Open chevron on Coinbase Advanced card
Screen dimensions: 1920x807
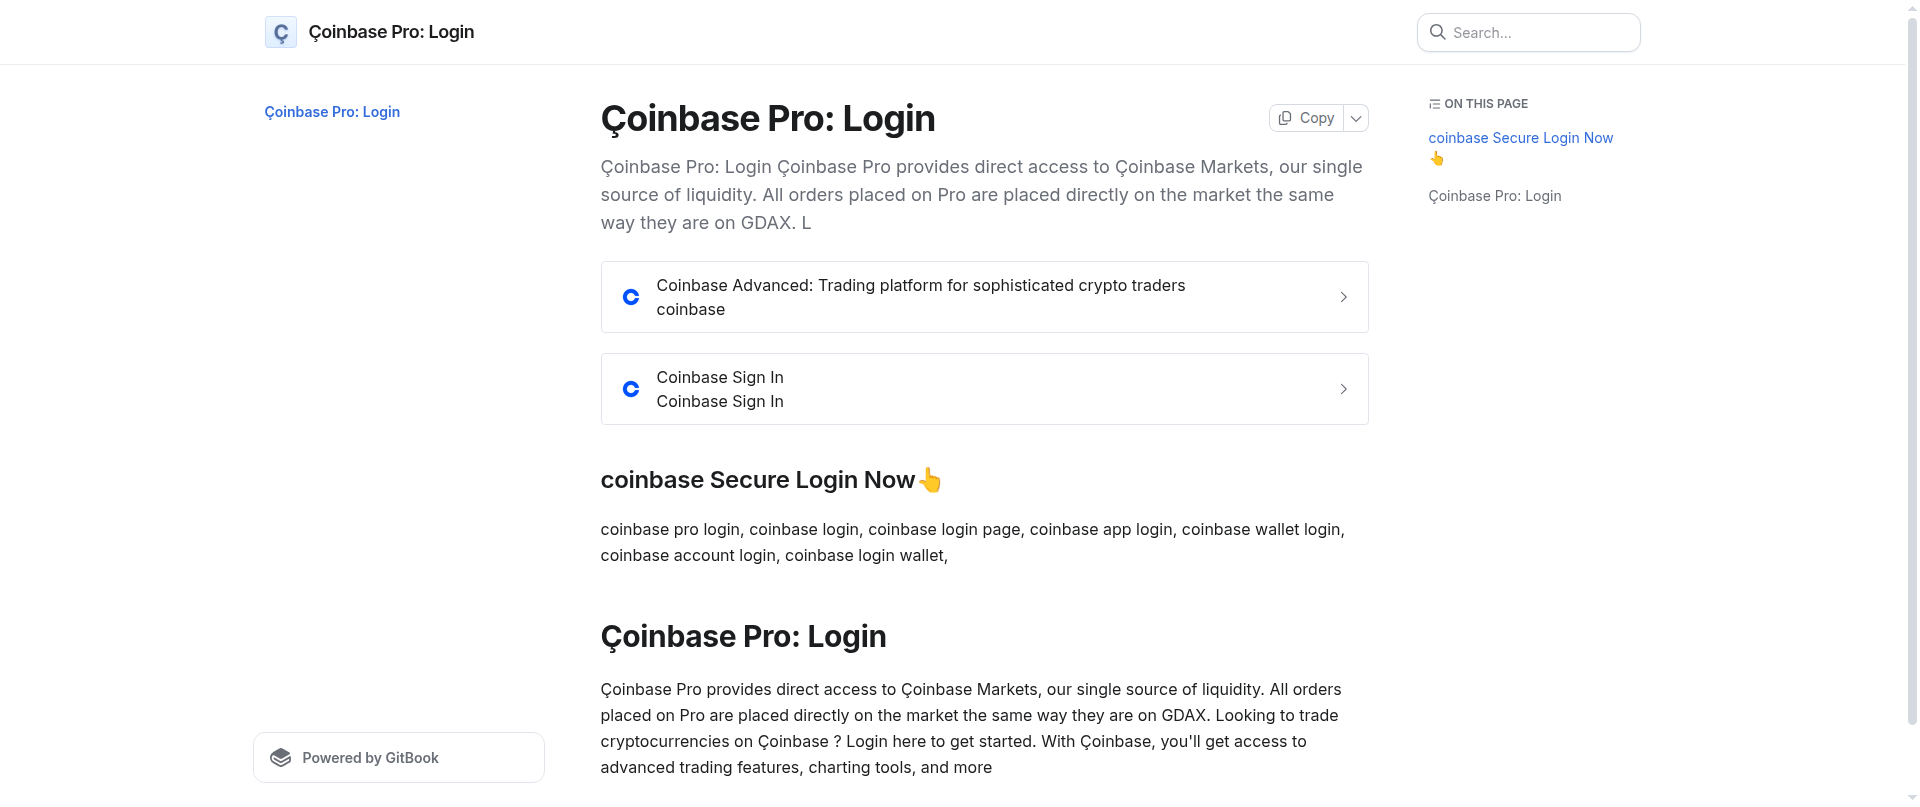1343,297
